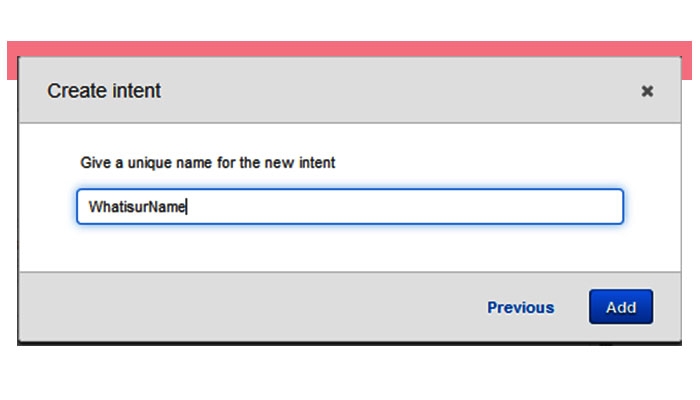
Task: Go back using the Previous link
Action: pyautogui.click(x=520, y=307)
